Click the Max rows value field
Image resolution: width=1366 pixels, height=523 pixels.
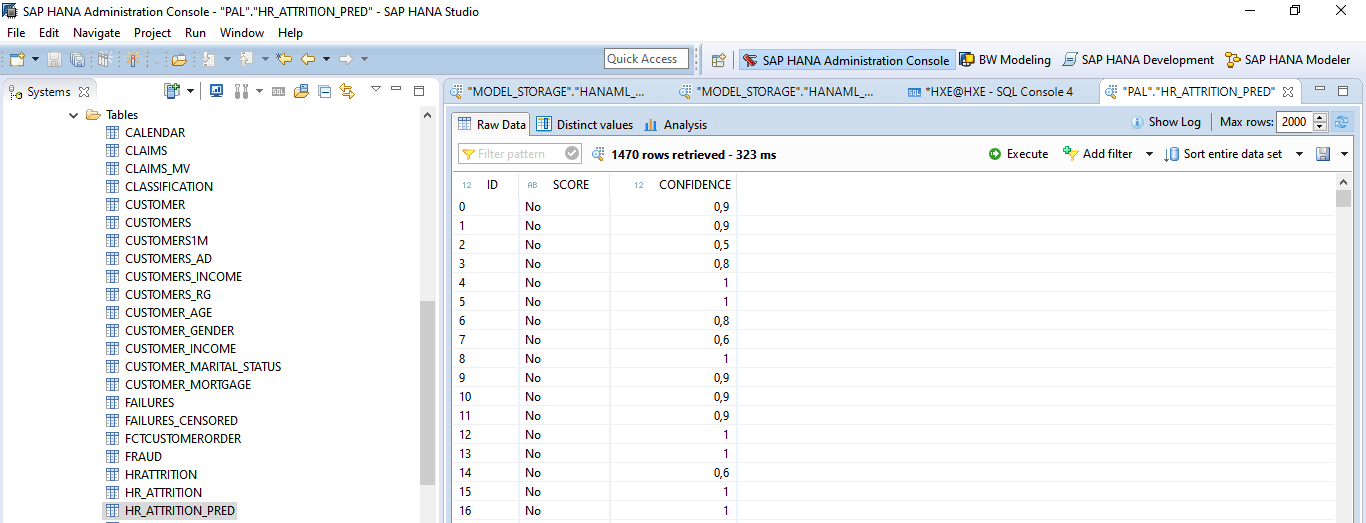pos(1293,122)
